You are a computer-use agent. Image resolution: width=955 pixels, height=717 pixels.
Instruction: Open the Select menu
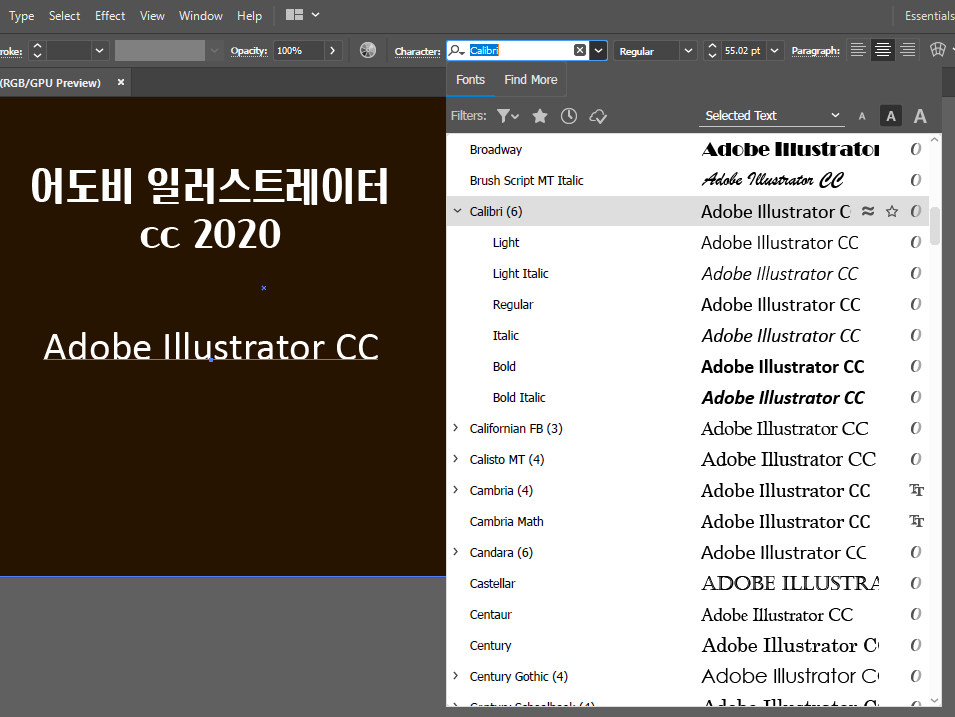(64, 16)
